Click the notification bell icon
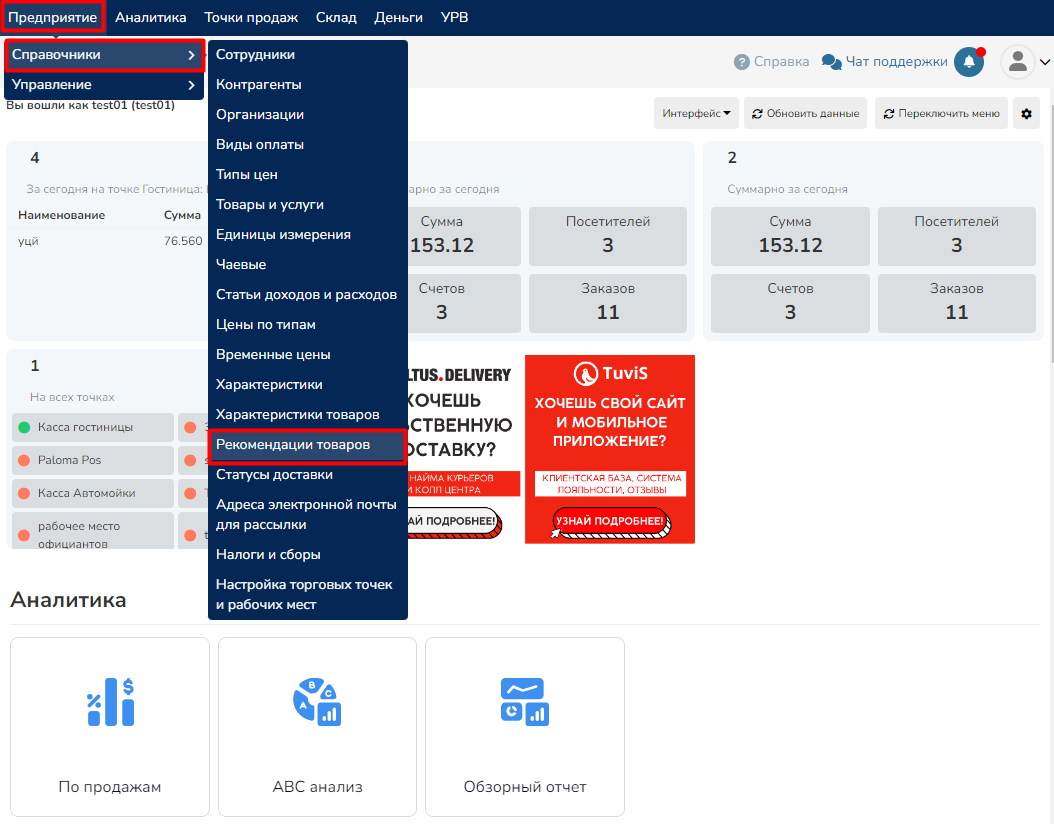This screenshot has width=1054, height=824. click(968, 62)
